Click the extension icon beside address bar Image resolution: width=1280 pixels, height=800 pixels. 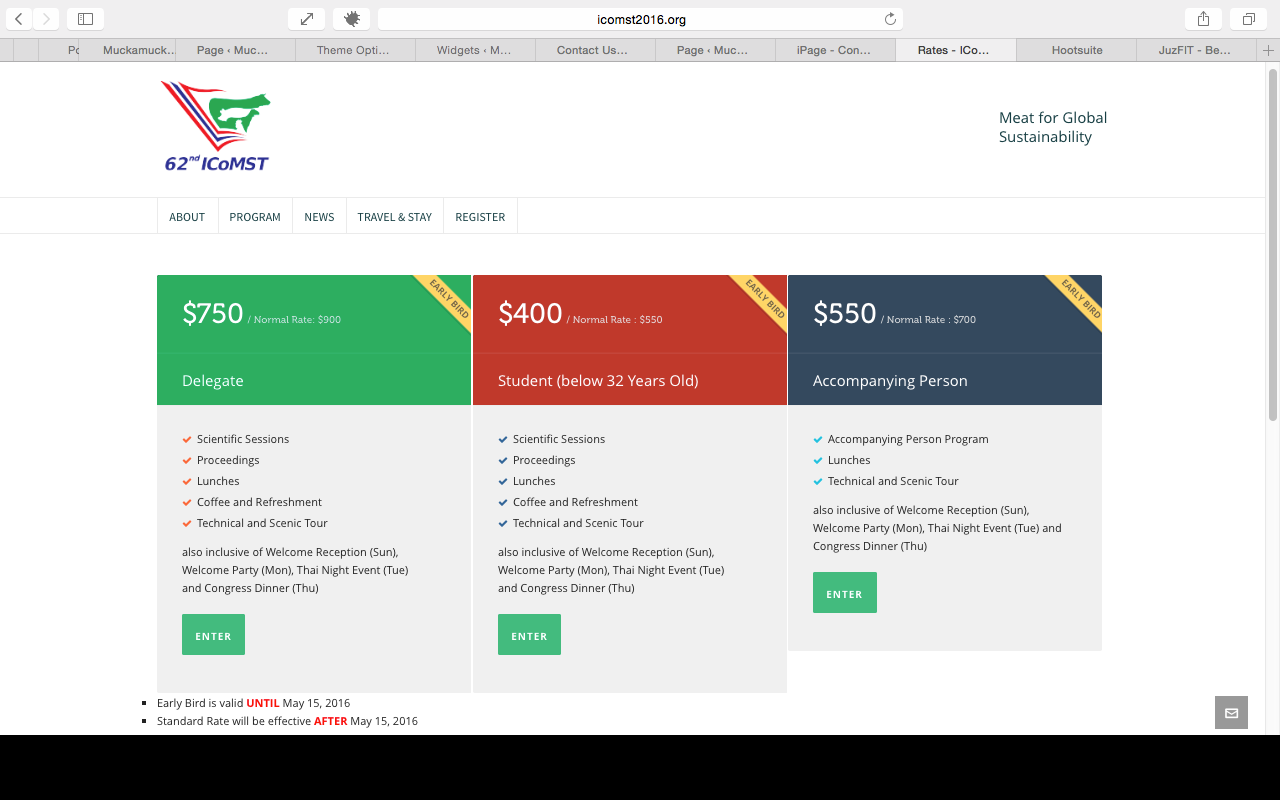pyautogui.click(x=351, y=19)
